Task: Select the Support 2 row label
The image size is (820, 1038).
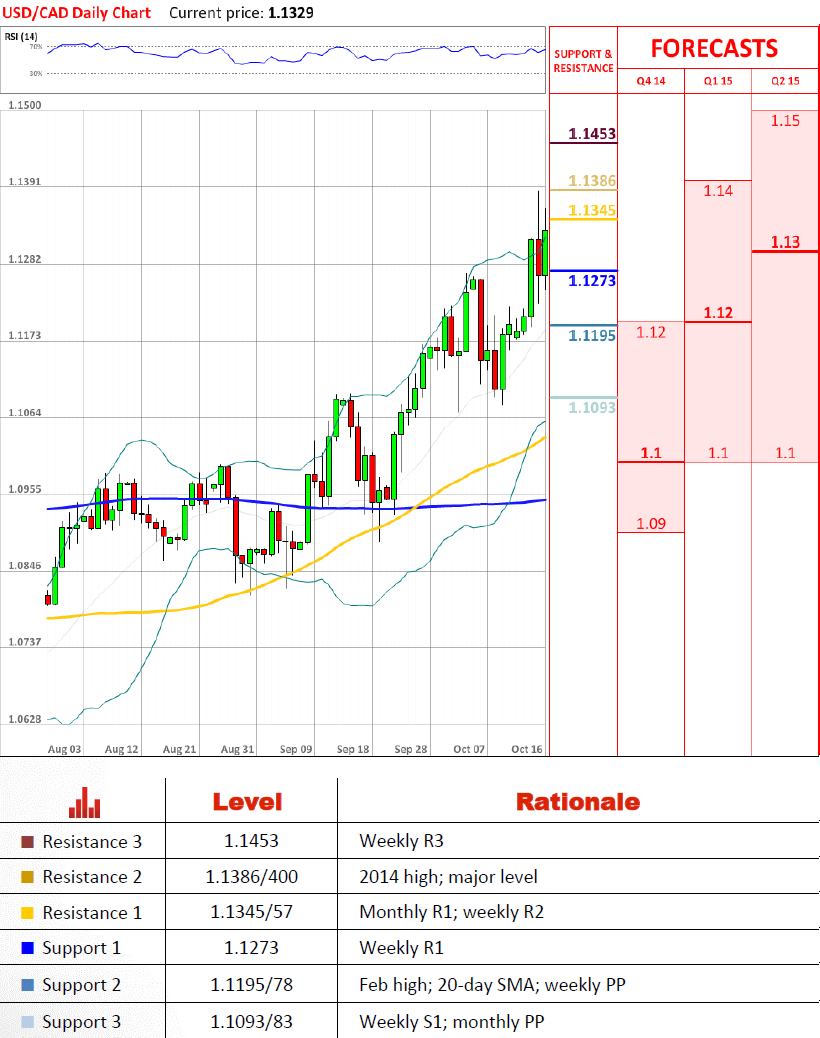Action: click(x=81, y=985)
